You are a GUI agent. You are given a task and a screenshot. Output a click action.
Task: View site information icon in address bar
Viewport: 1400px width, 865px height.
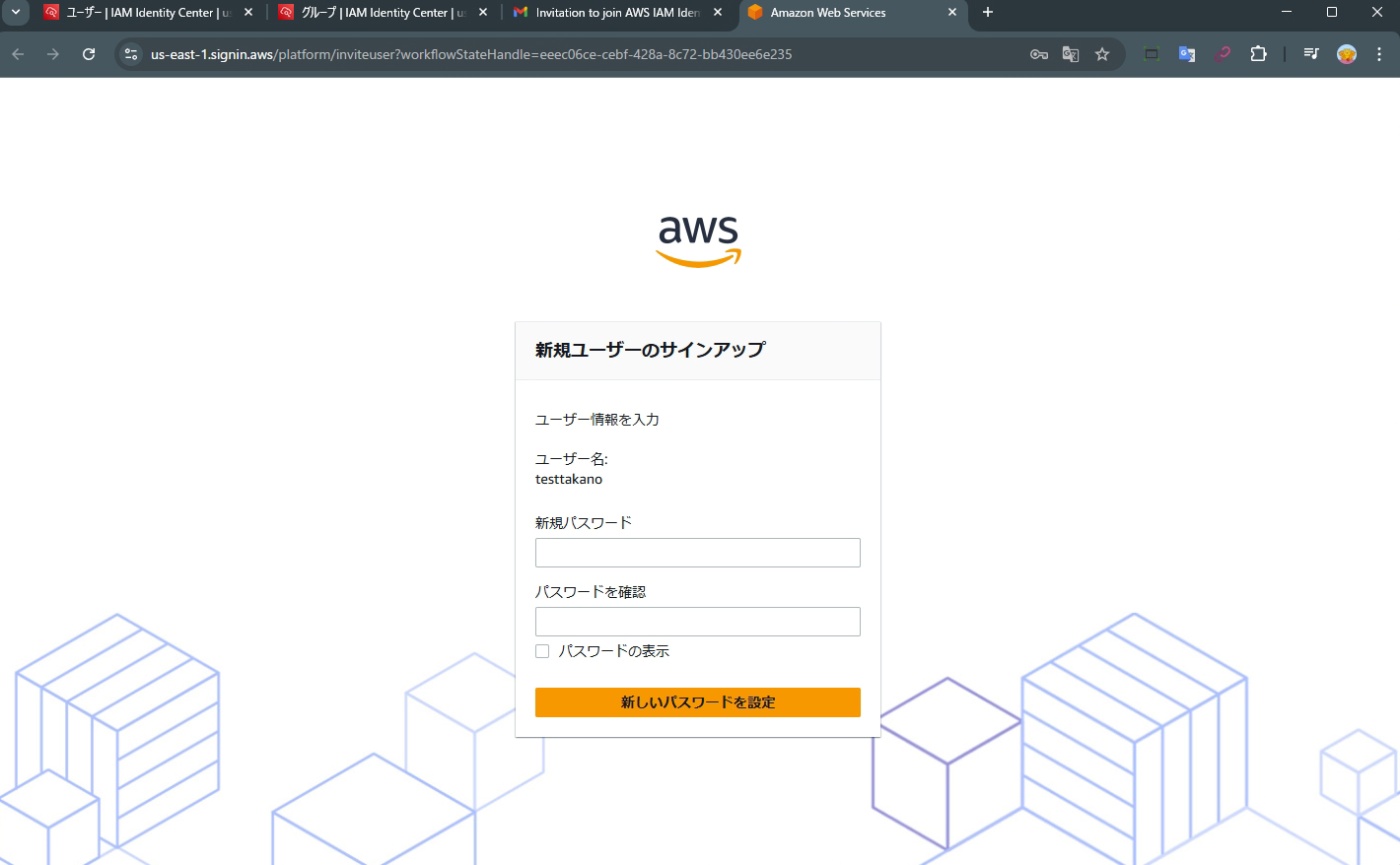click(x=131, y=54)
